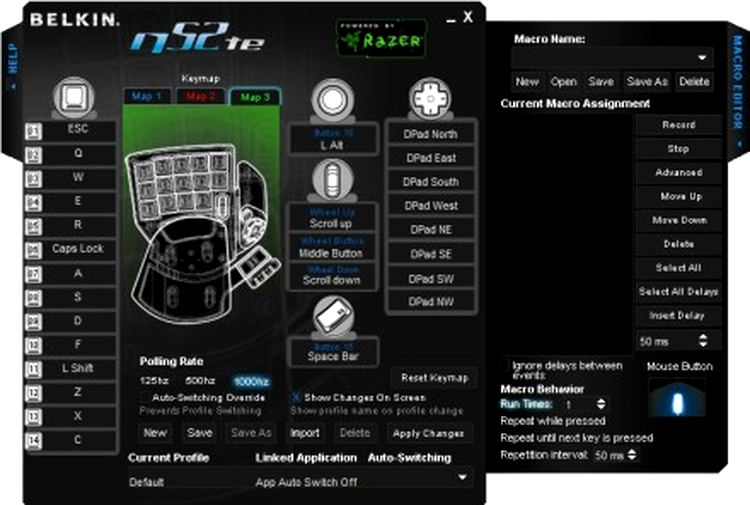The height and width of the screenshot is (505, 750).
Task: Select the Button 15 Space Bar assignment
Action: [x=333, y=352]
